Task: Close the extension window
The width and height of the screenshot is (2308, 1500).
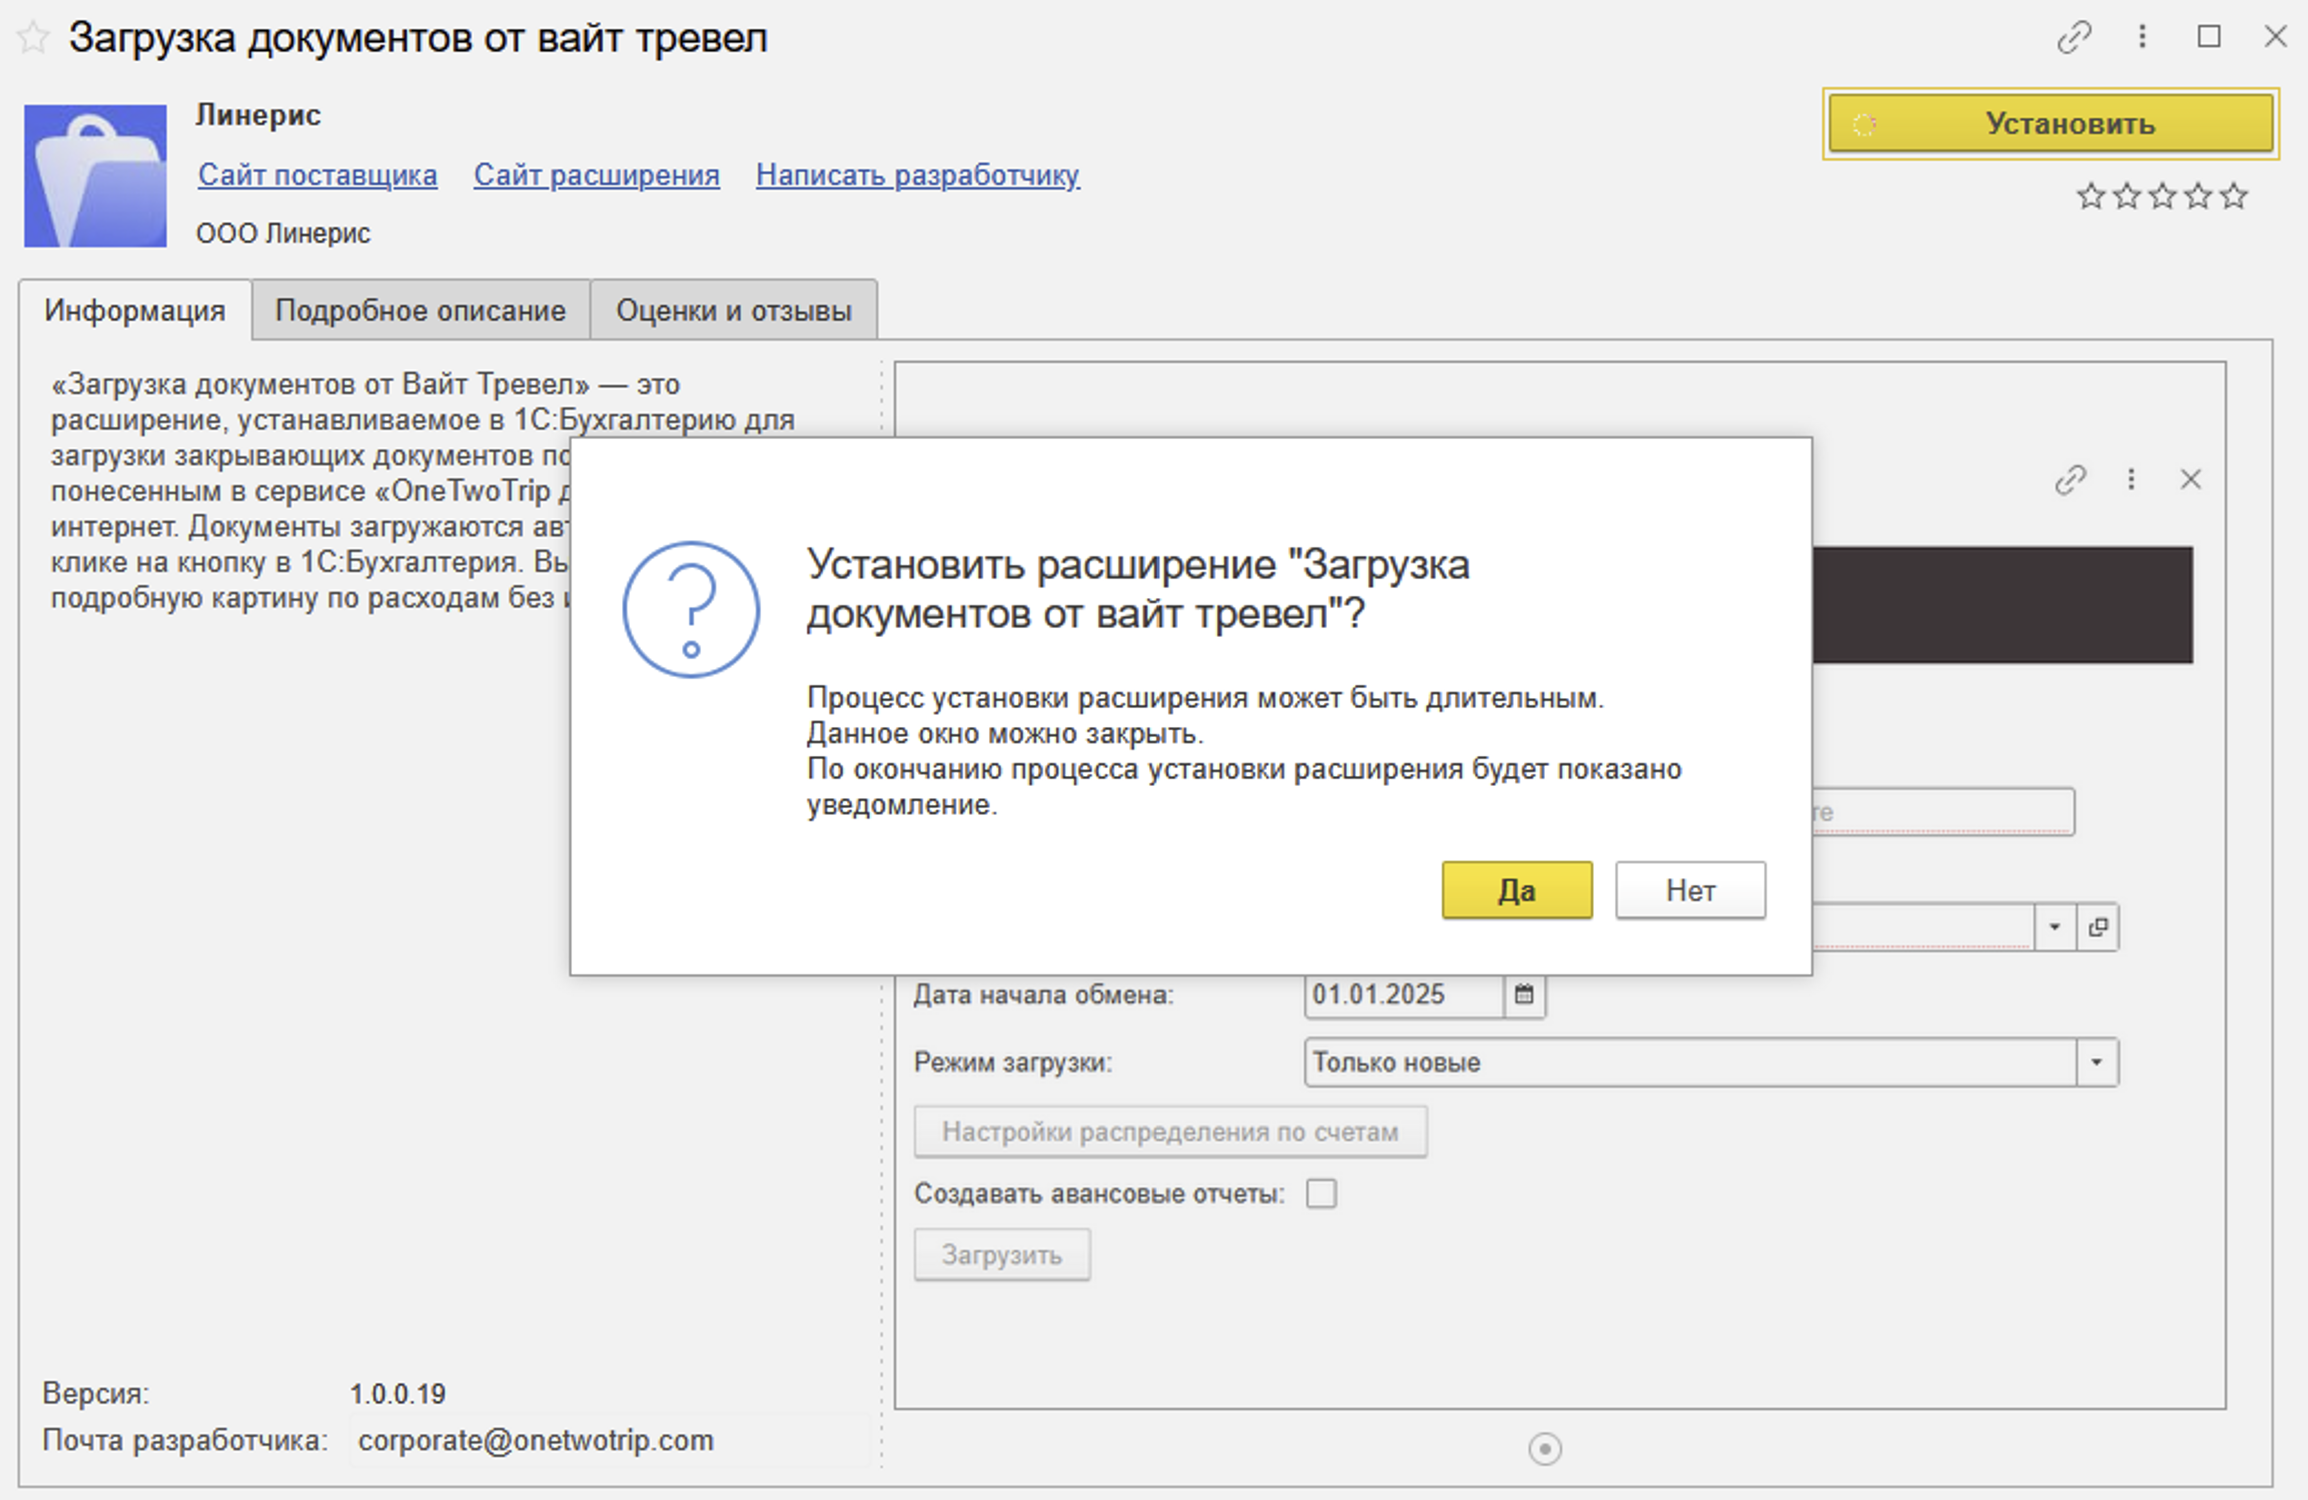Action: coord(2275,37)
